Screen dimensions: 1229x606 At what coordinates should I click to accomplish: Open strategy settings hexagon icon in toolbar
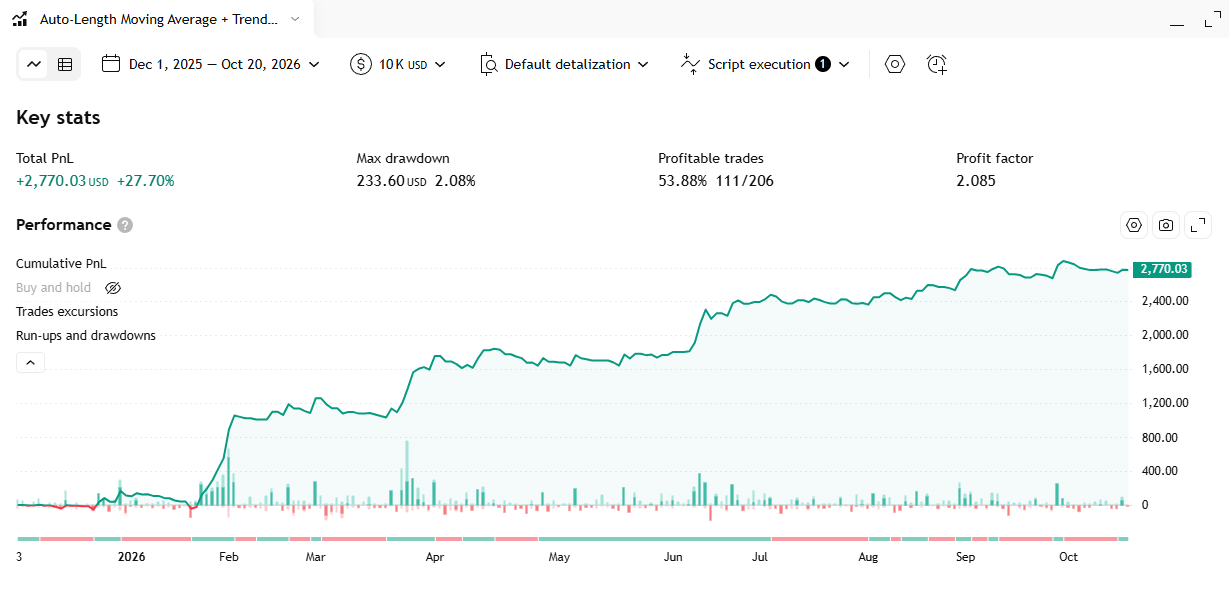895,64
